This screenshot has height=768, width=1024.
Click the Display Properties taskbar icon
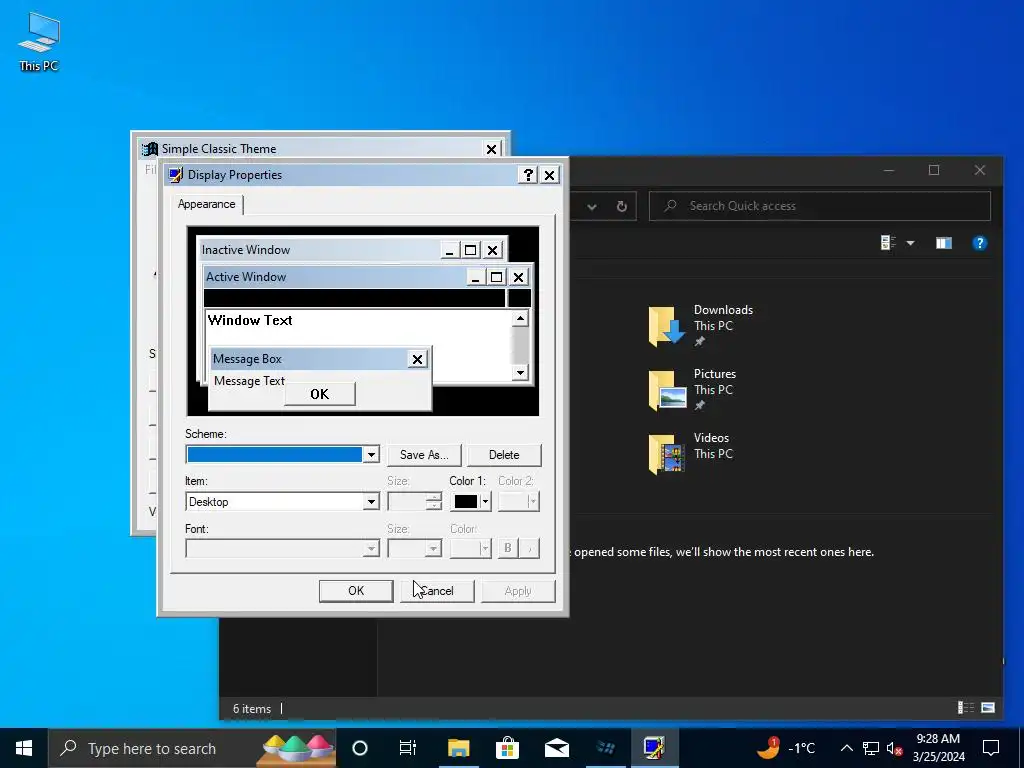point(654,748)
